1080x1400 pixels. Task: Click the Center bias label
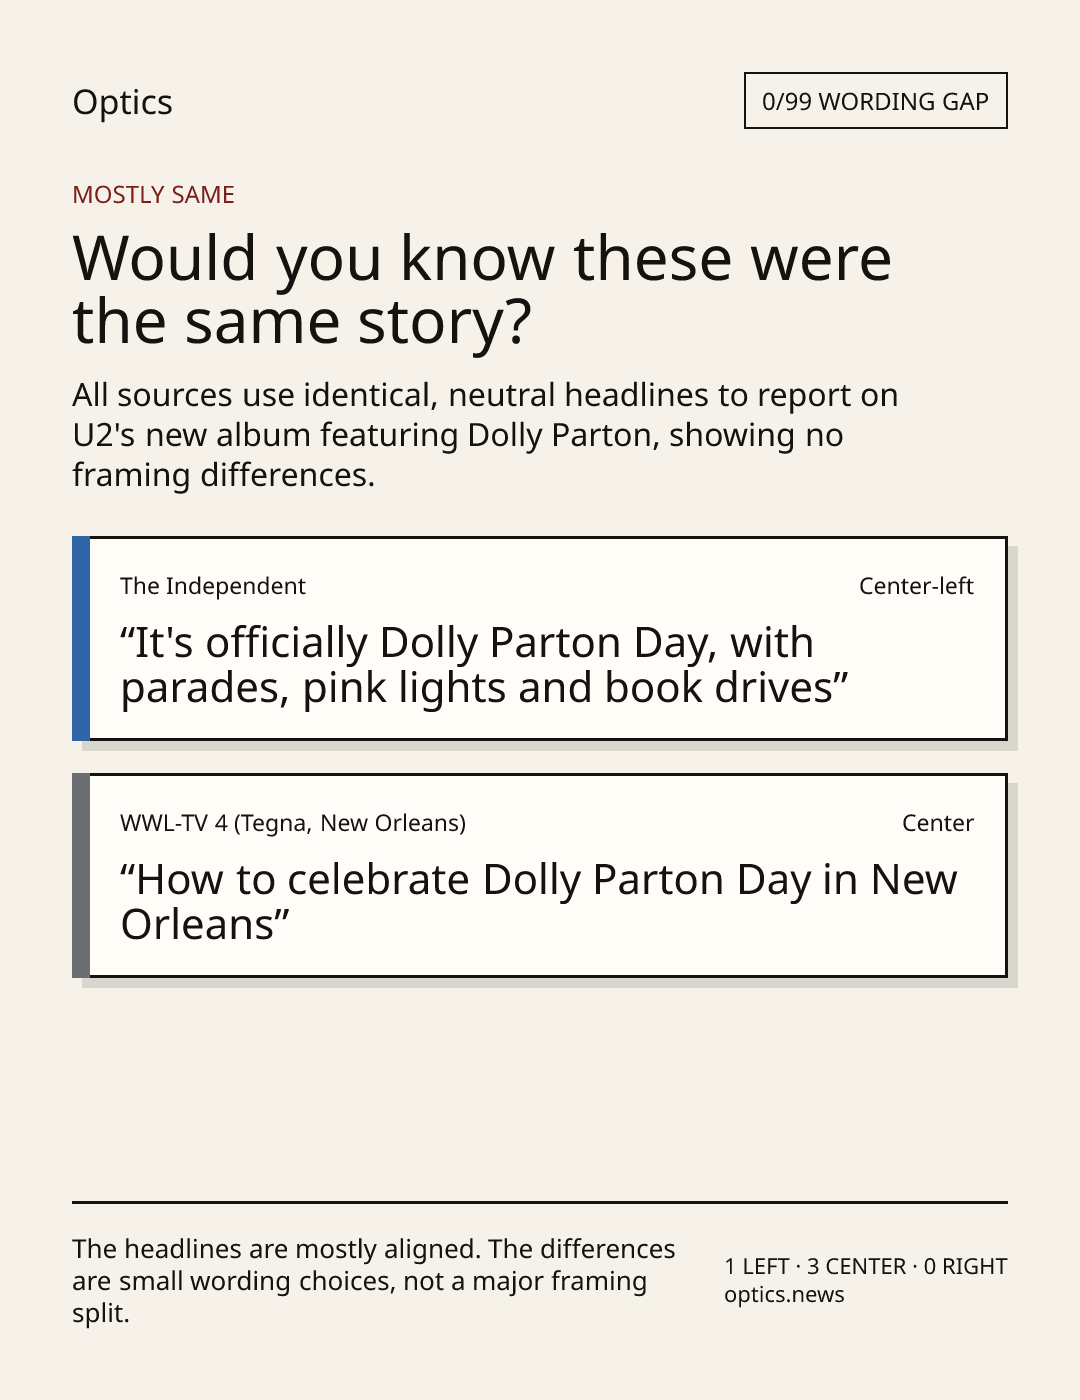938,823
